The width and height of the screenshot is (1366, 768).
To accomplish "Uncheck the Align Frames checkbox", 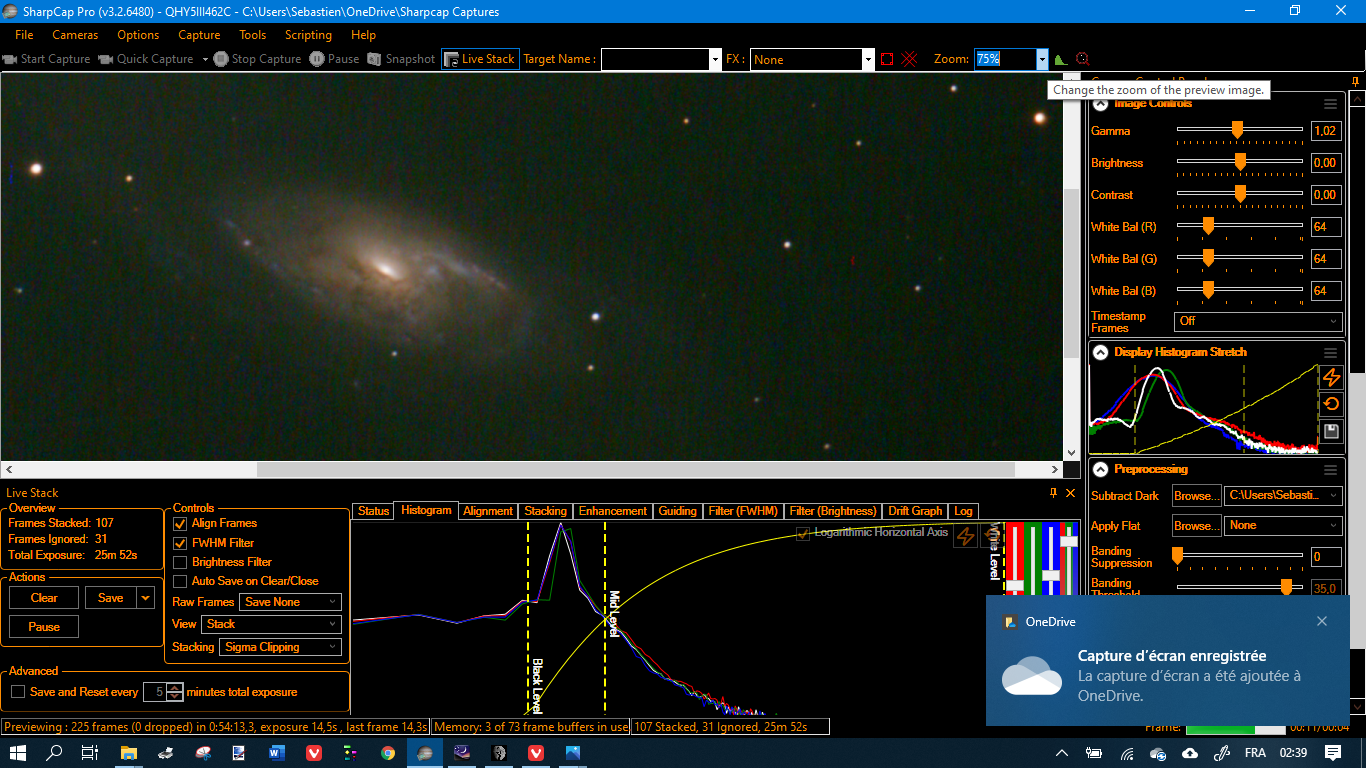I will pyautogui.click(x=181, y=523).
